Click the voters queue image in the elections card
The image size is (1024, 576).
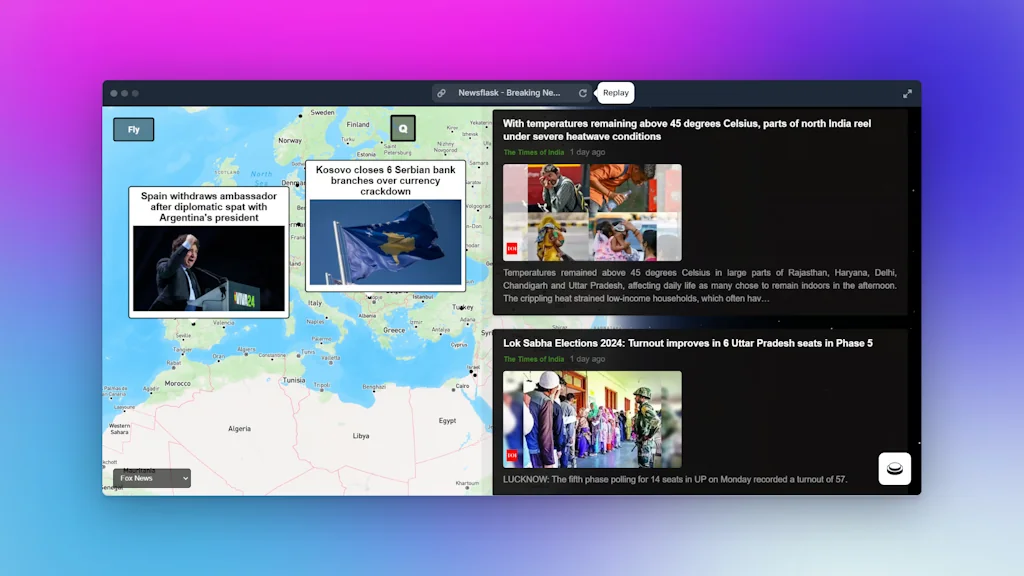point(592,419)
